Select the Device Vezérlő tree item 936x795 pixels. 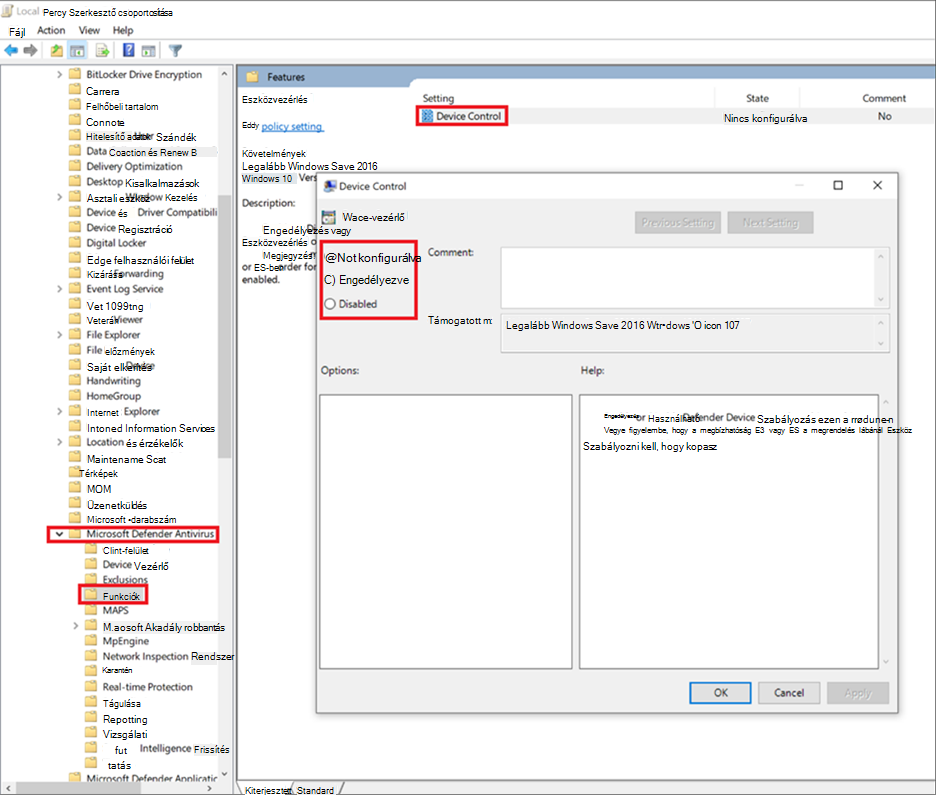136,565
